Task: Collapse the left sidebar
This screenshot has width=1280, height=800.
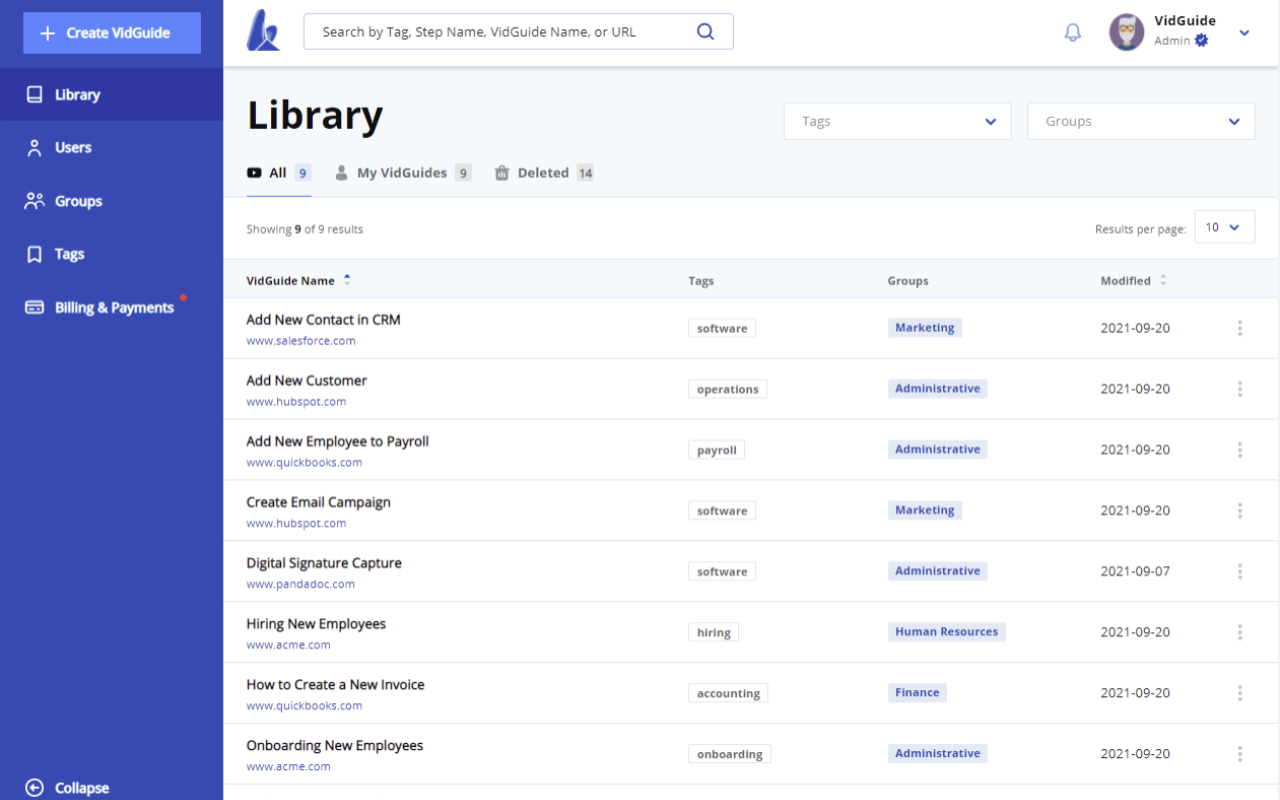Action: pos(65,787)
